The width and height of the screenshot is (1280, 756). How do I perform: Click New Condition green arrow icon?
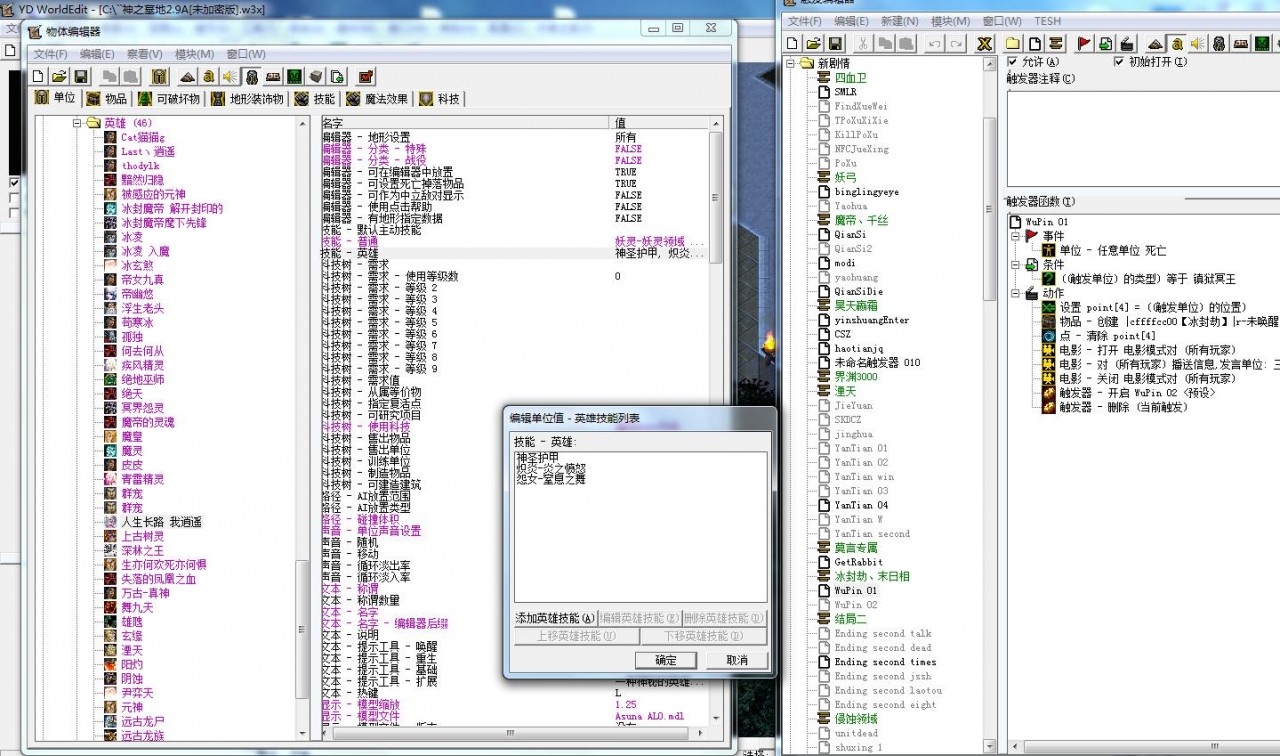click(x=1106, y=44)
